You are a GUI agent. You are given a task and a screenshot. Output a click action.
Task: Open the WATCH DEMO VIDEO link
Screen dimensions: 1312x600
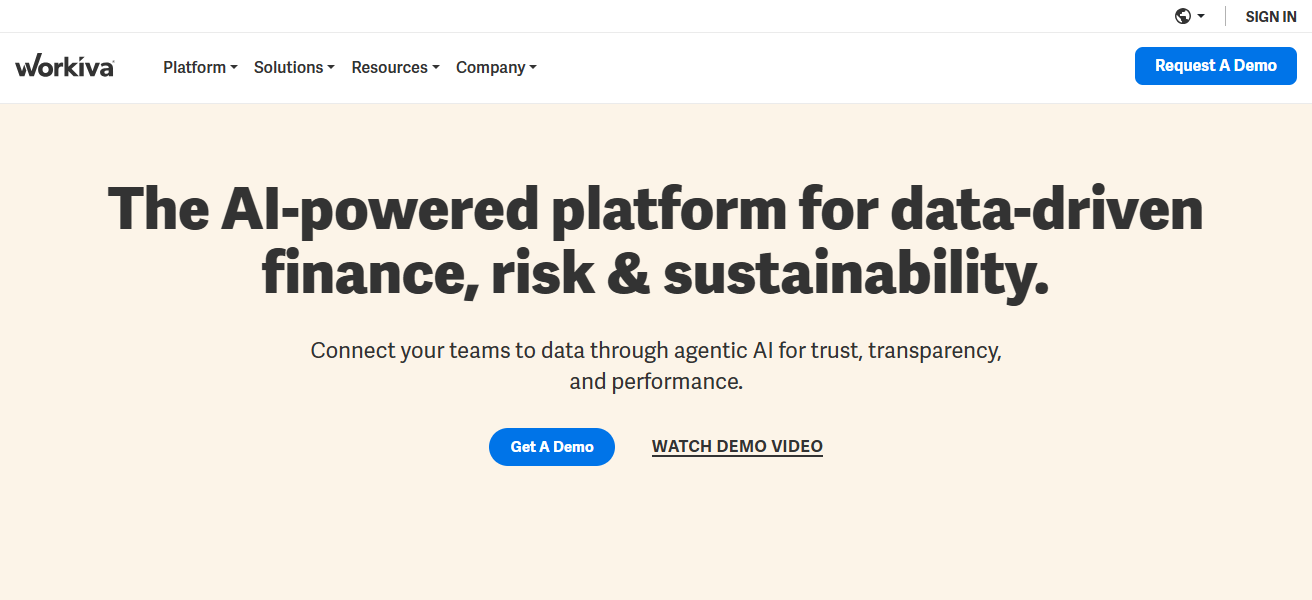click(x=737, y=447)
